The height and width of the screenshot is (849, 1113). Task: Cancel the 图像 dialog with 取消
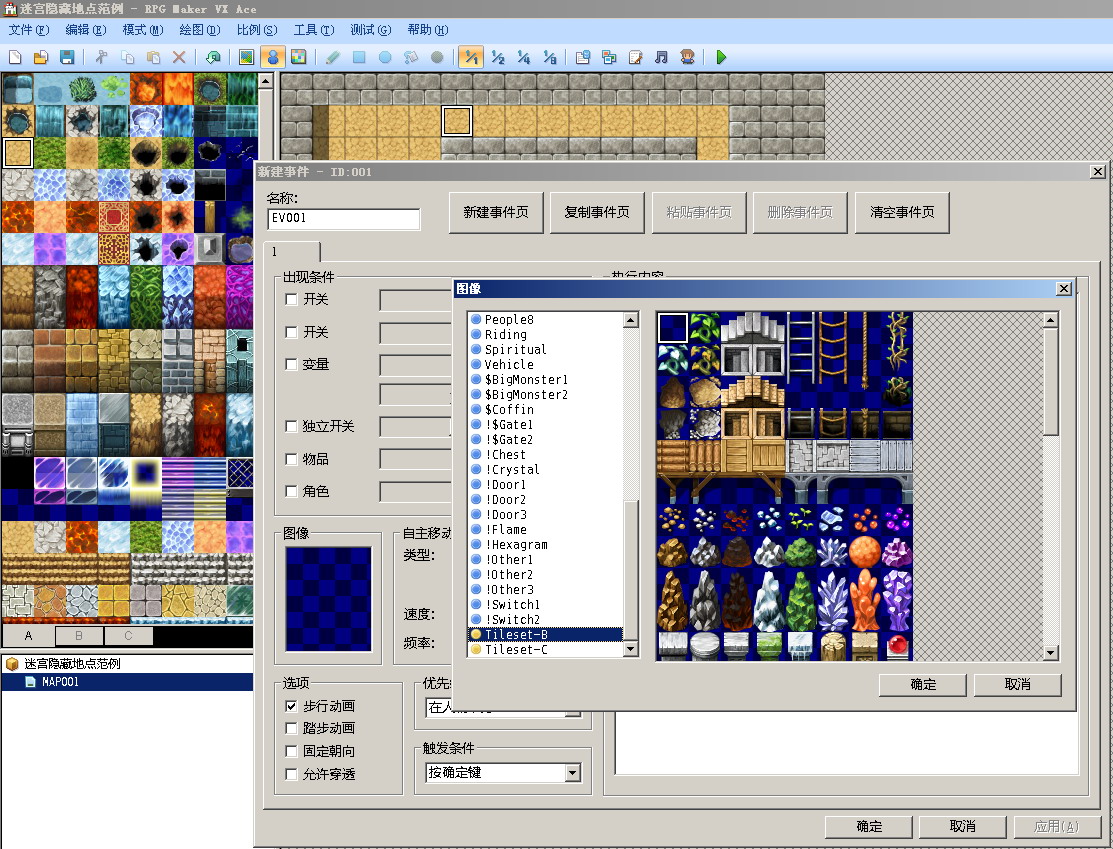[x=1017, y=684]
